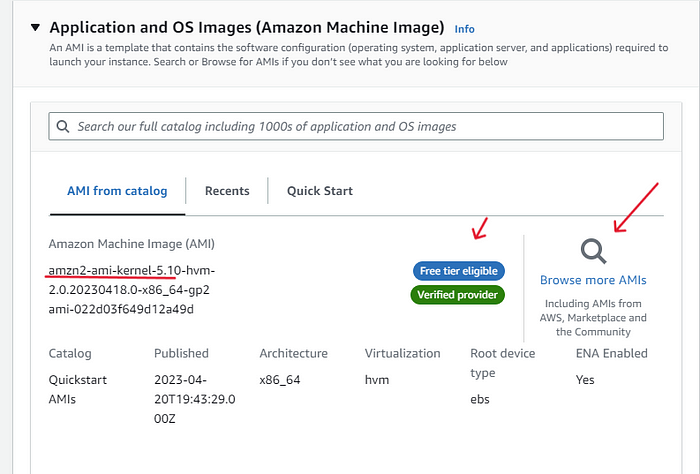The width and height of the screenshot is (700, 474).
Task: Collapse the Application and OS Images section
Action: [x=35, y=28]
